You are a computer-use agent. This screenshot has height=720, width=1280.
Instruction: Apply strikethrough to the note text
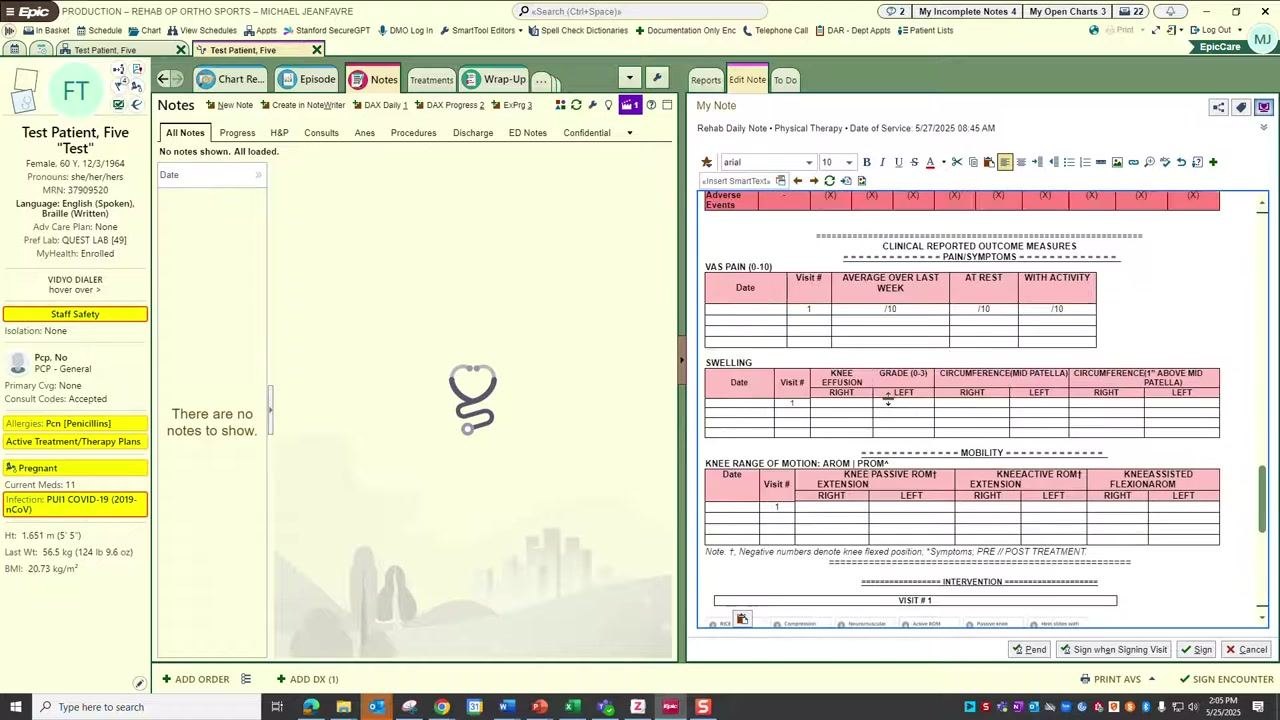click(x=914, y=162)
